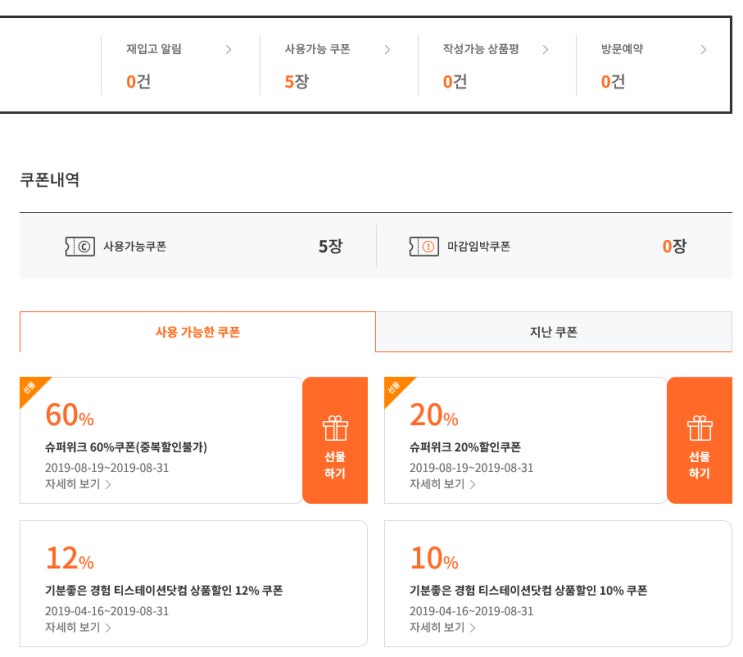
Task: Click the 선물 ribbon on 60% coupon
Action: click(30, 387)
